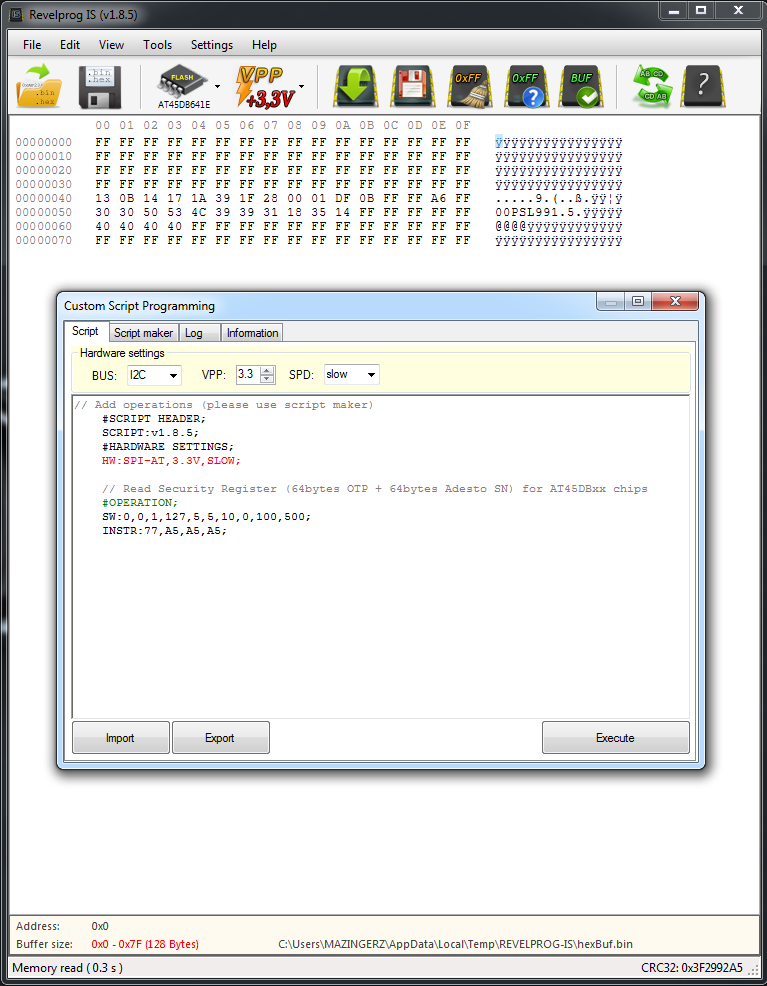This screenshot has height=986, width=767.
Task: Expand the chip selection dropdown arrow
Action: (217, 87)
